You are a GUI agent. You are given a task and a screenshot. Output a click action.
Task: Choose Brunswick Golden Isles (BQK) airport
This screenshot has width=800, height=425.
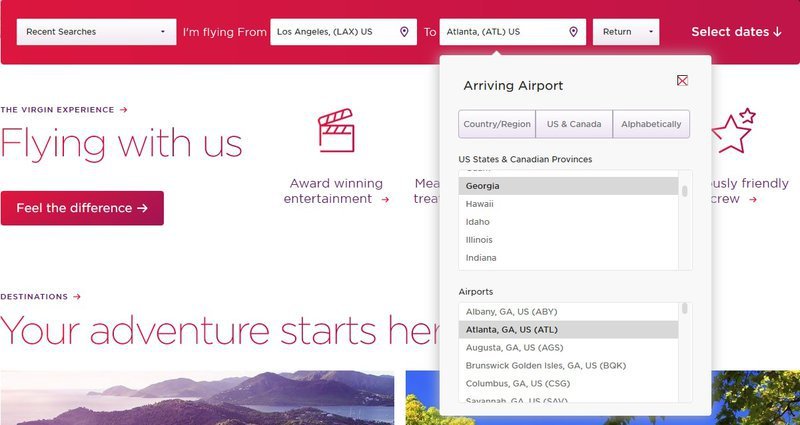pos(568,365)
